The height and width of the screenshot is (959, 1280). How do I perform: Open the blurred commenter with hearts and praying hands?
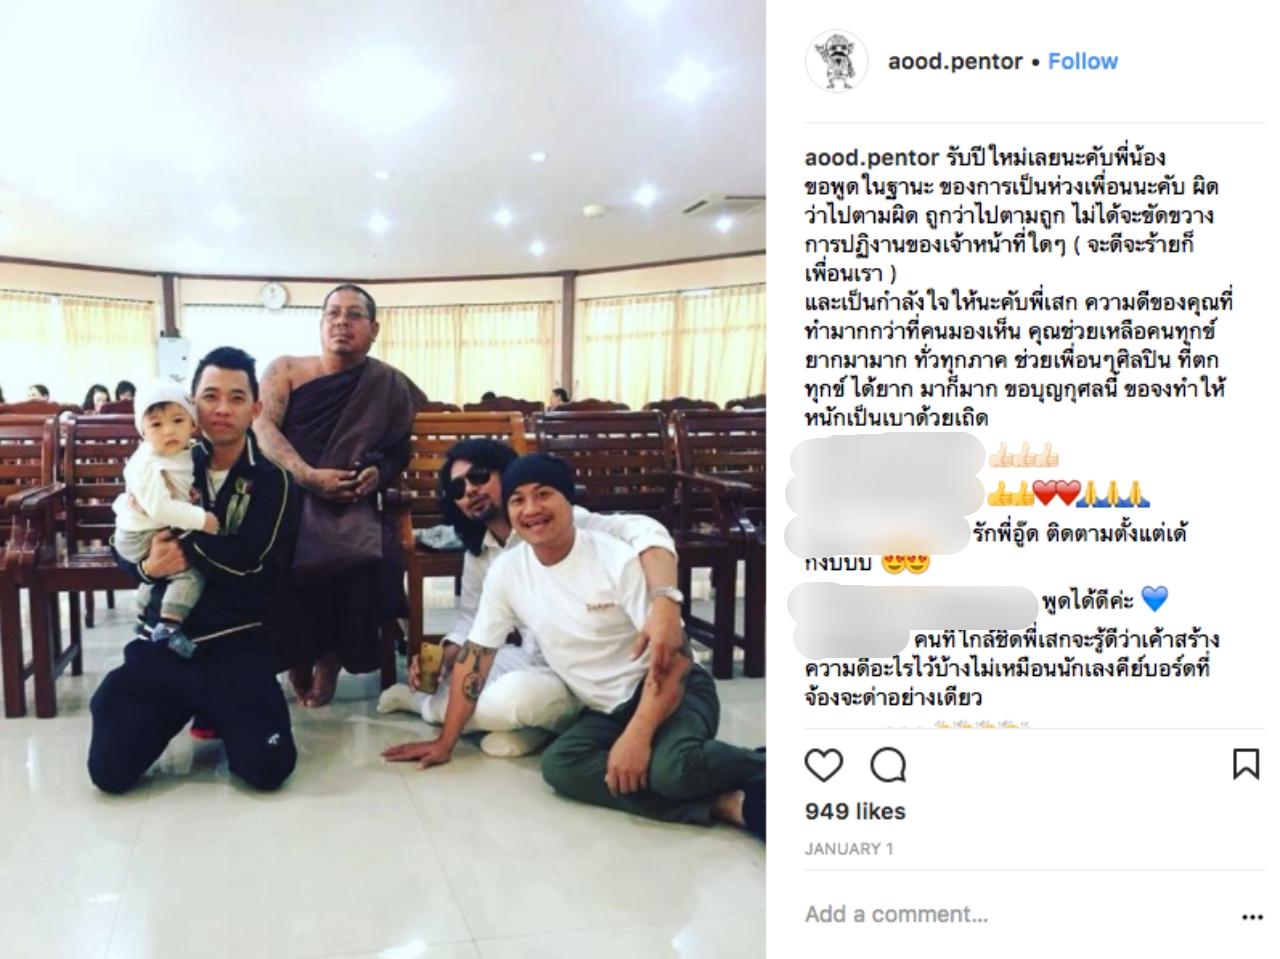click(886, 493)
